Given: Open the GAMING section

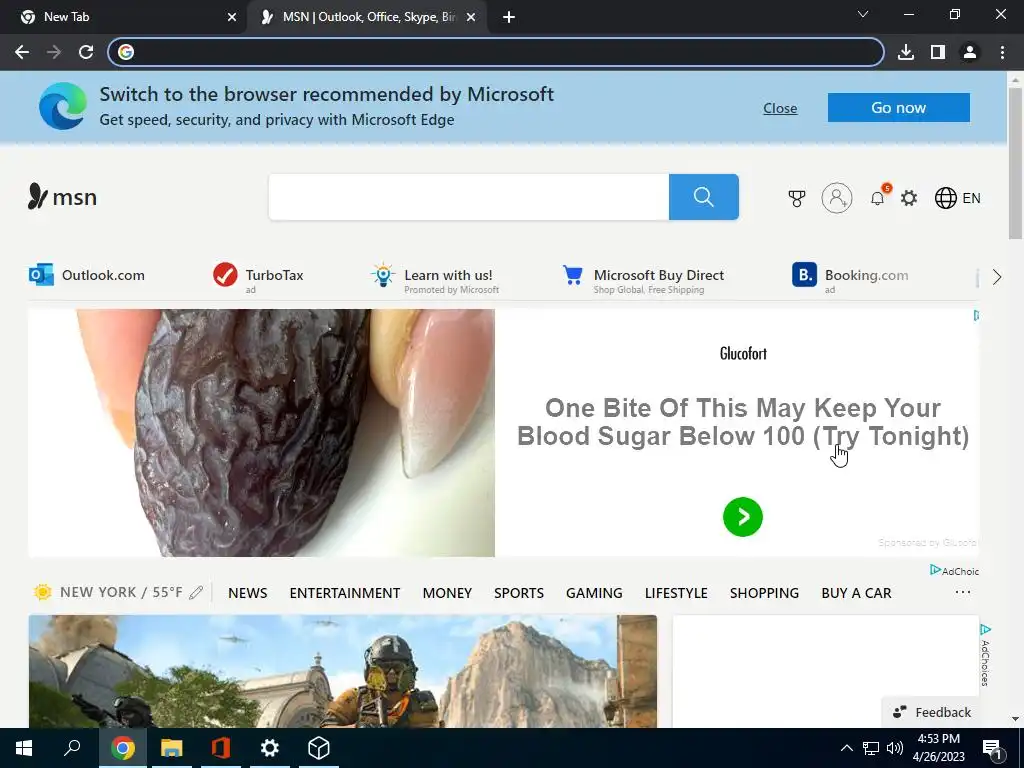Looking at the screenshot, I should tap(594, 593).
